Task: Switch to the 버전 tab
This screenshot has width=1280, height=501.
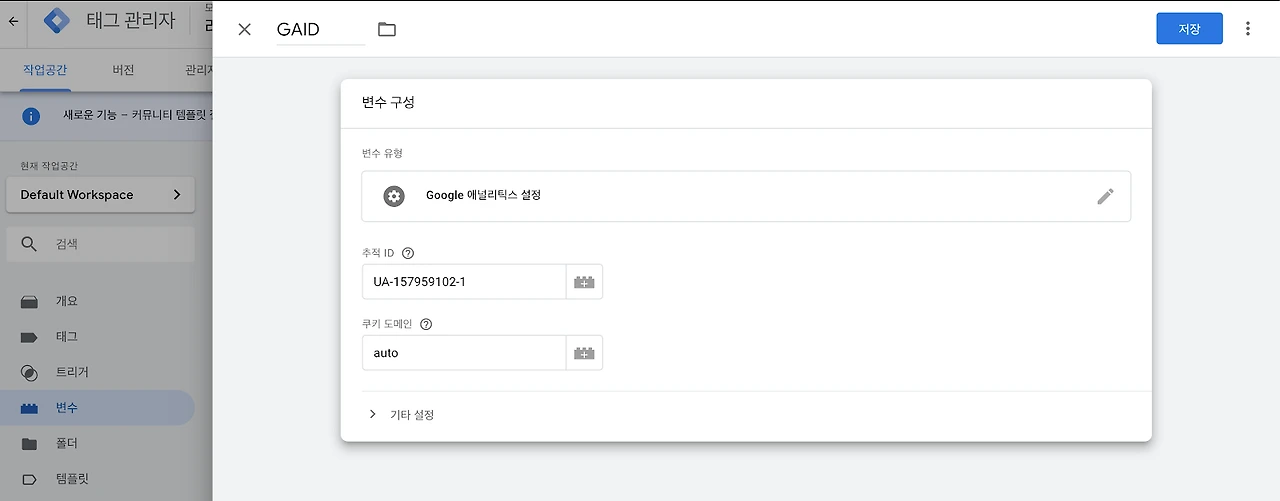Action: 123,70
